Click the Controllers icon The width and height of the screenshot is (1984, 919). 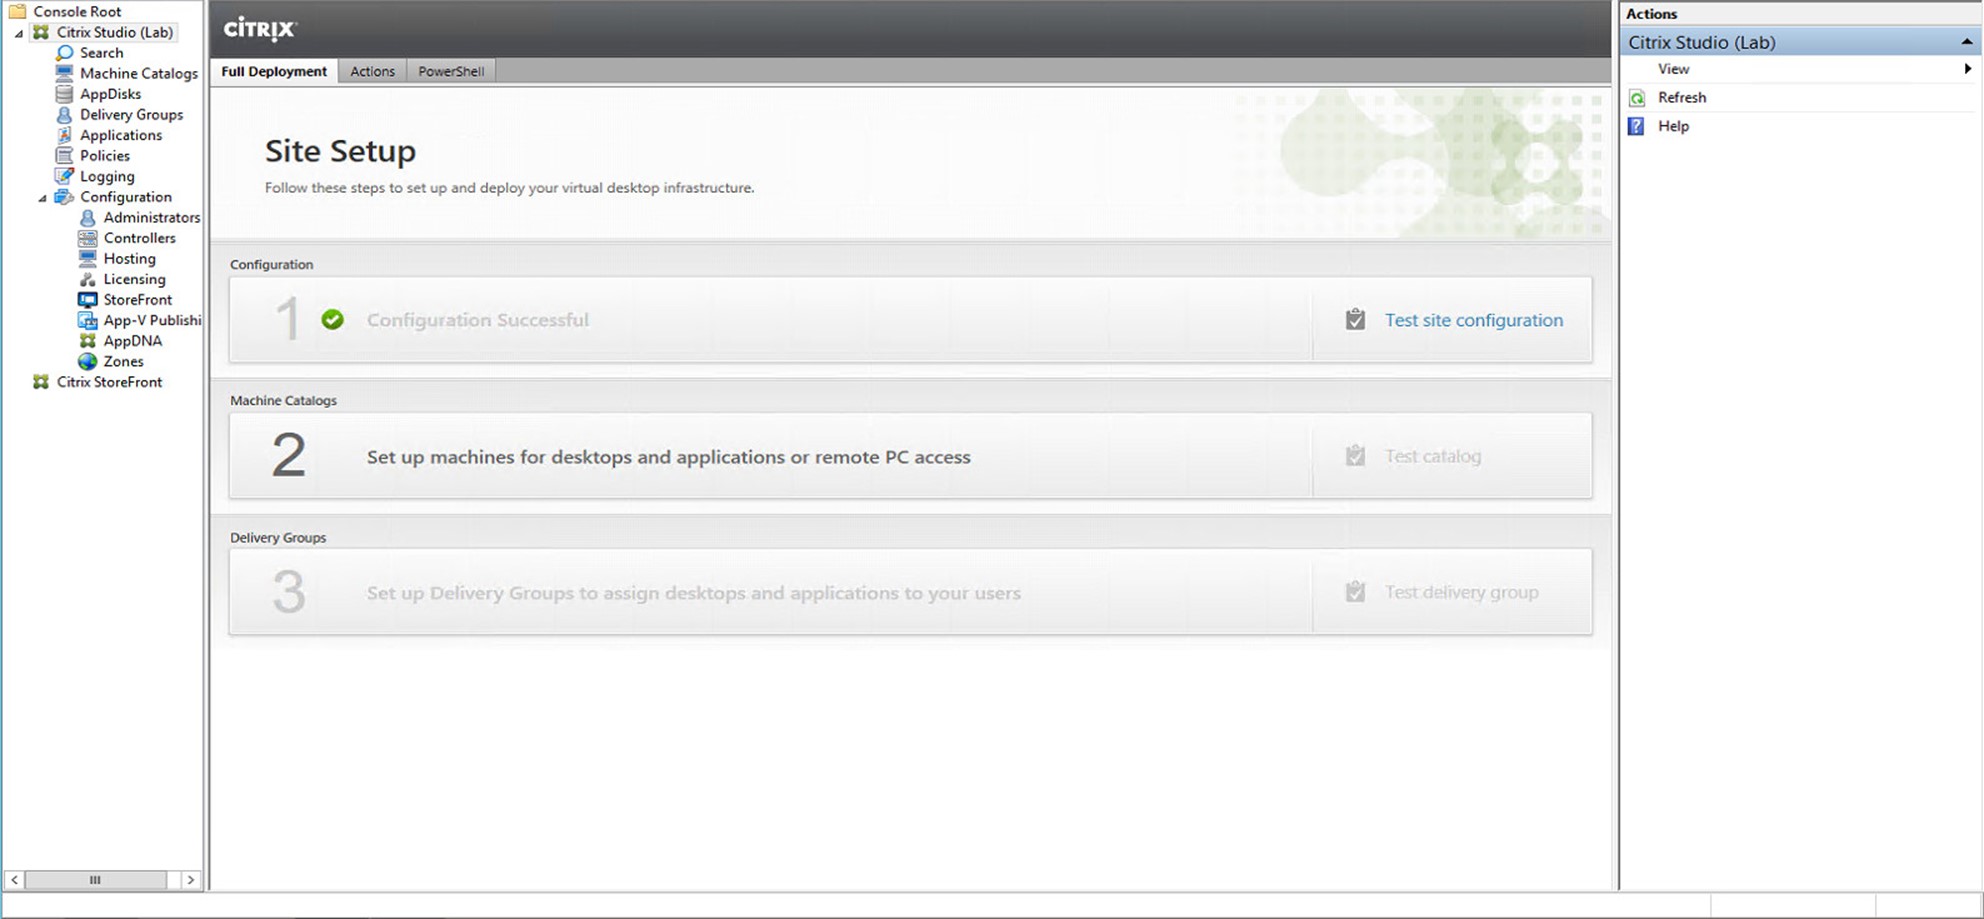tap(88, 238)
